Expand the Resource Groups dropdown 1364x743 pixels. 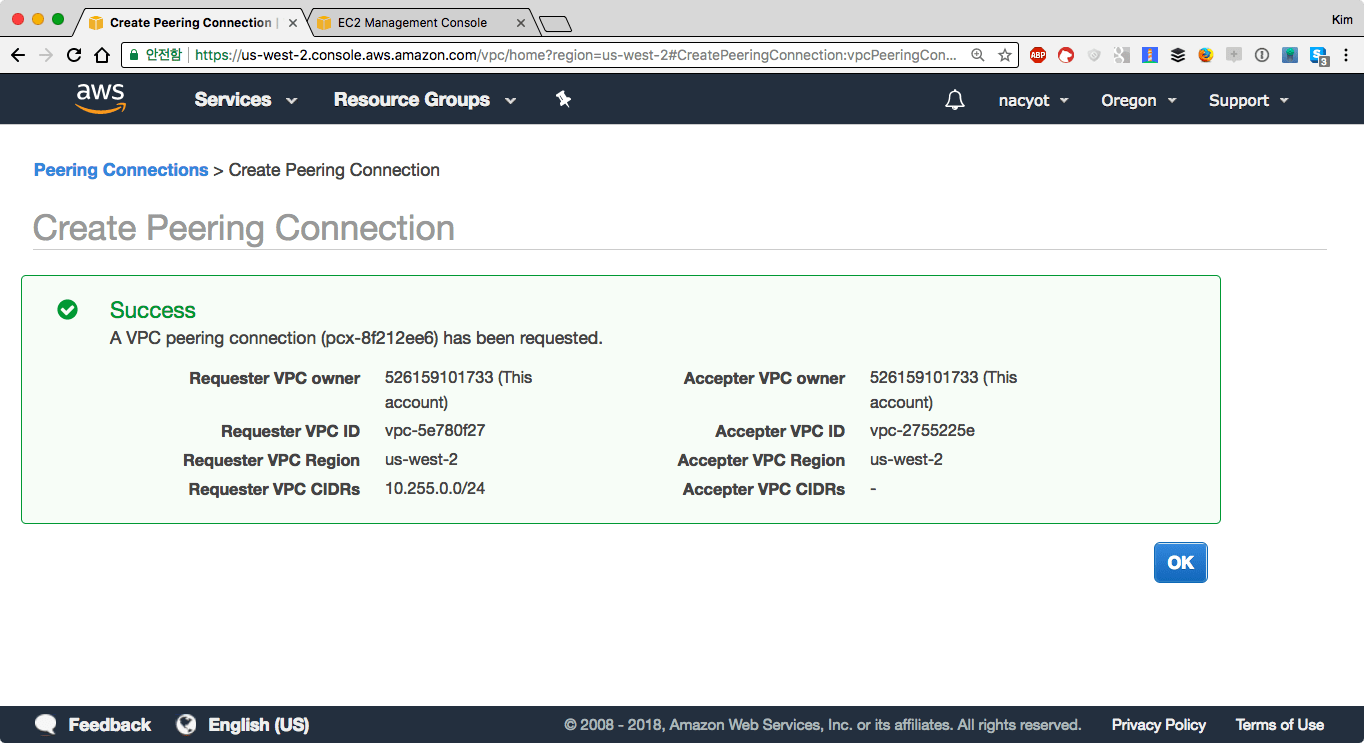coord(424,100)
